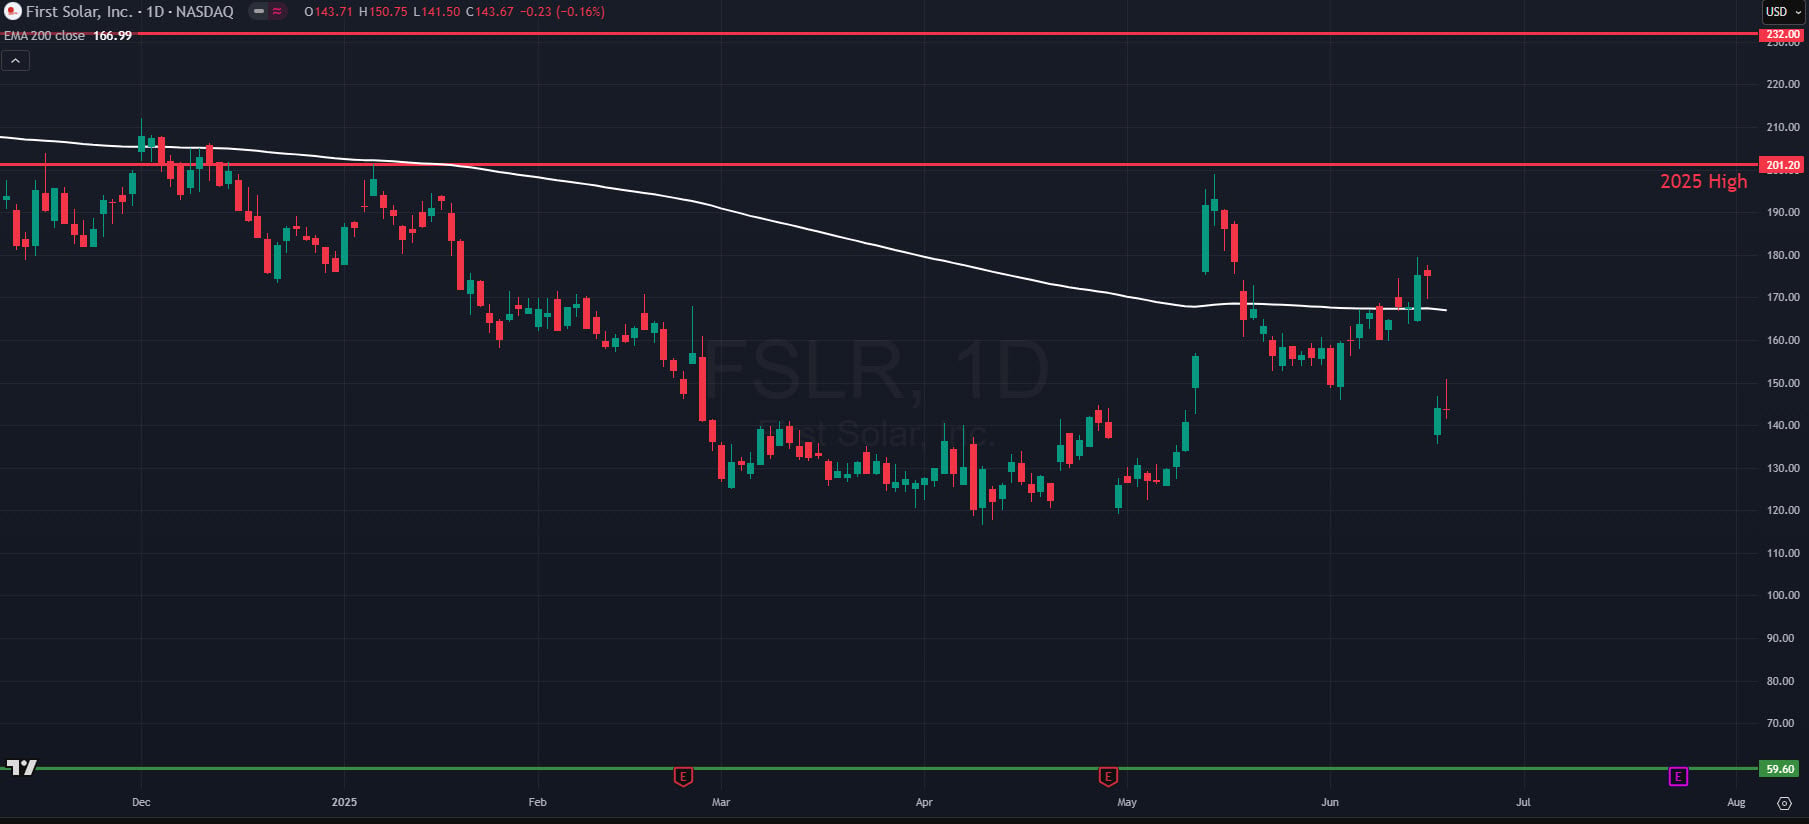Click the Aug label on the time axis

pyautogui.click(x=1736, y=802)
